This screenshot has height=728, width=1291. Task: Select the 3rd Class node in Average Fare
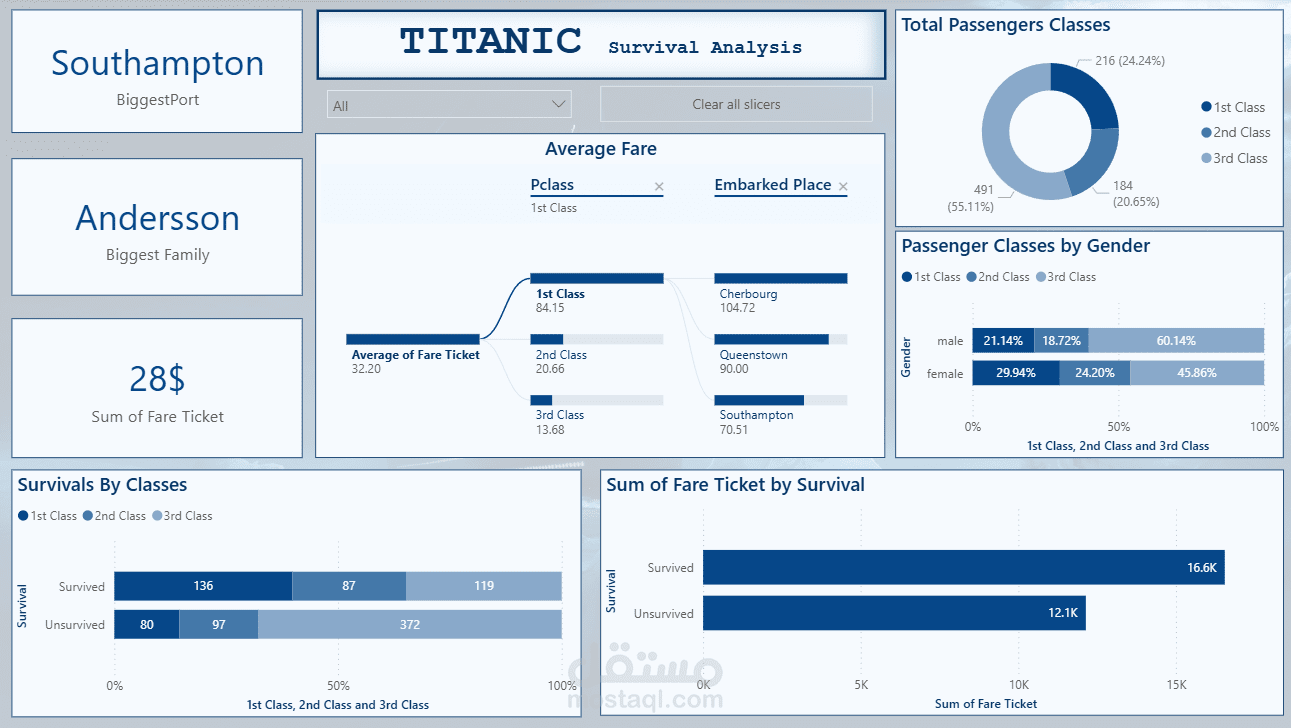pyautogui.click(x=596, y=399)
